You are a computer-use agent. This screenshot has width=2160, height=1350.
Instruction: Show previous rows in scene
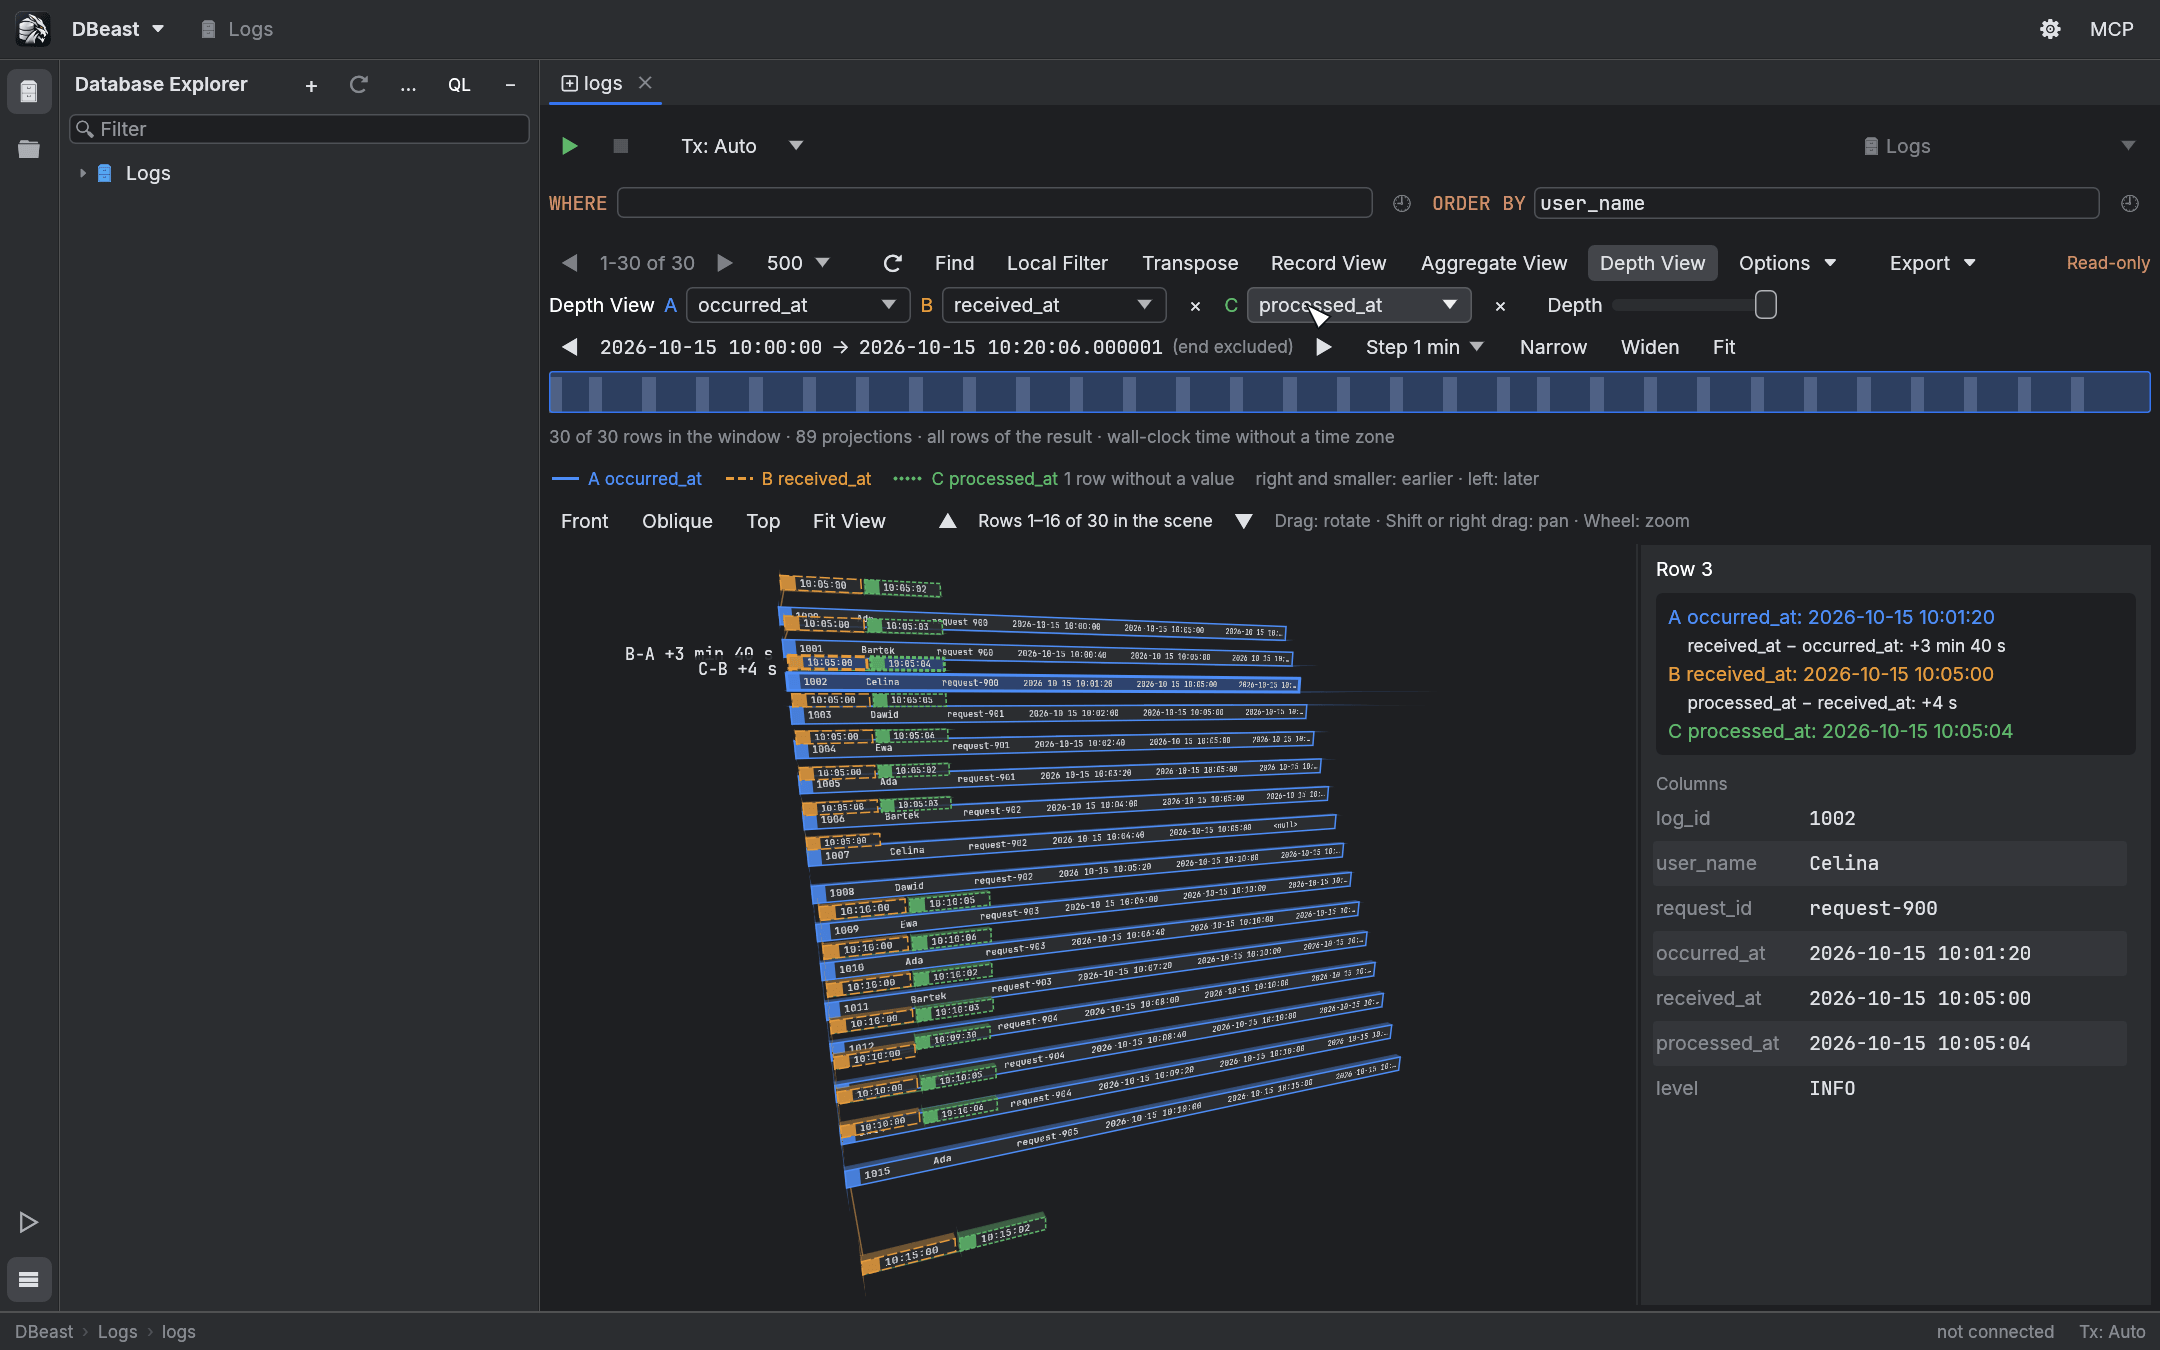pos(947,521)
